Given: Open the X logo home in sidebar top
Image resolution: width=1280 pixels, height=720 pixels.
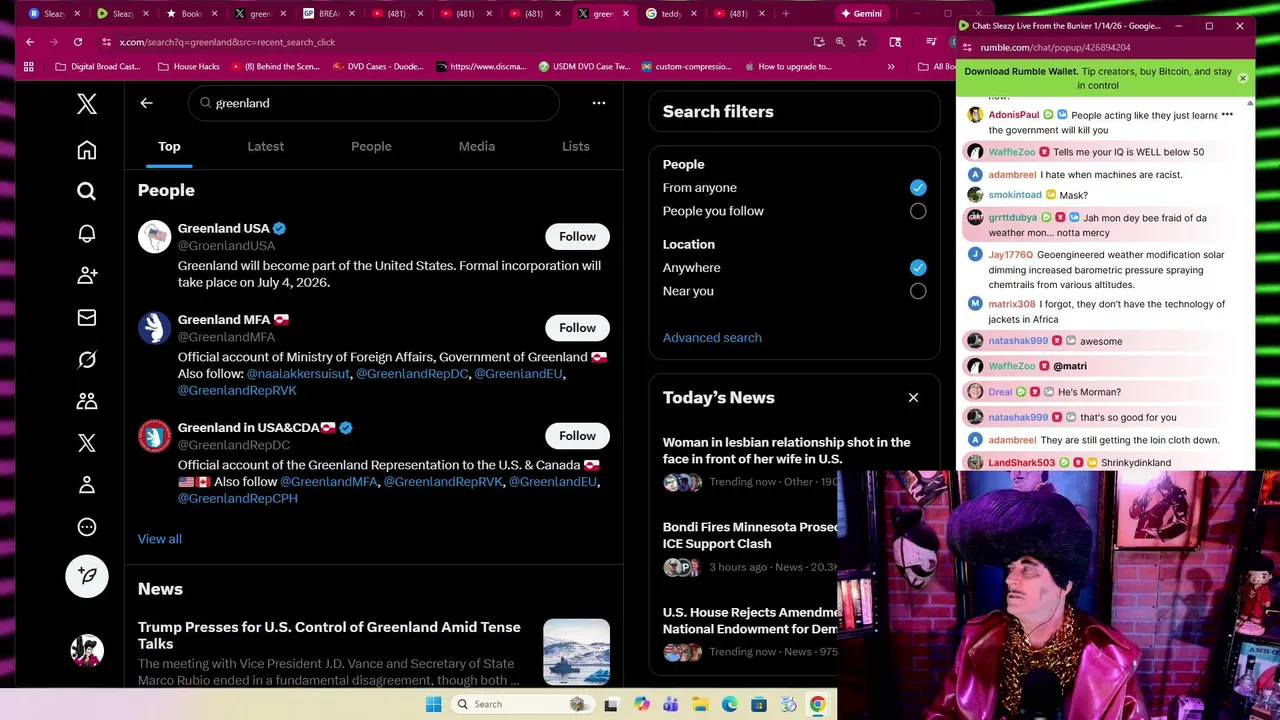Looking at the screenshot, I should [x=87, y=104].
